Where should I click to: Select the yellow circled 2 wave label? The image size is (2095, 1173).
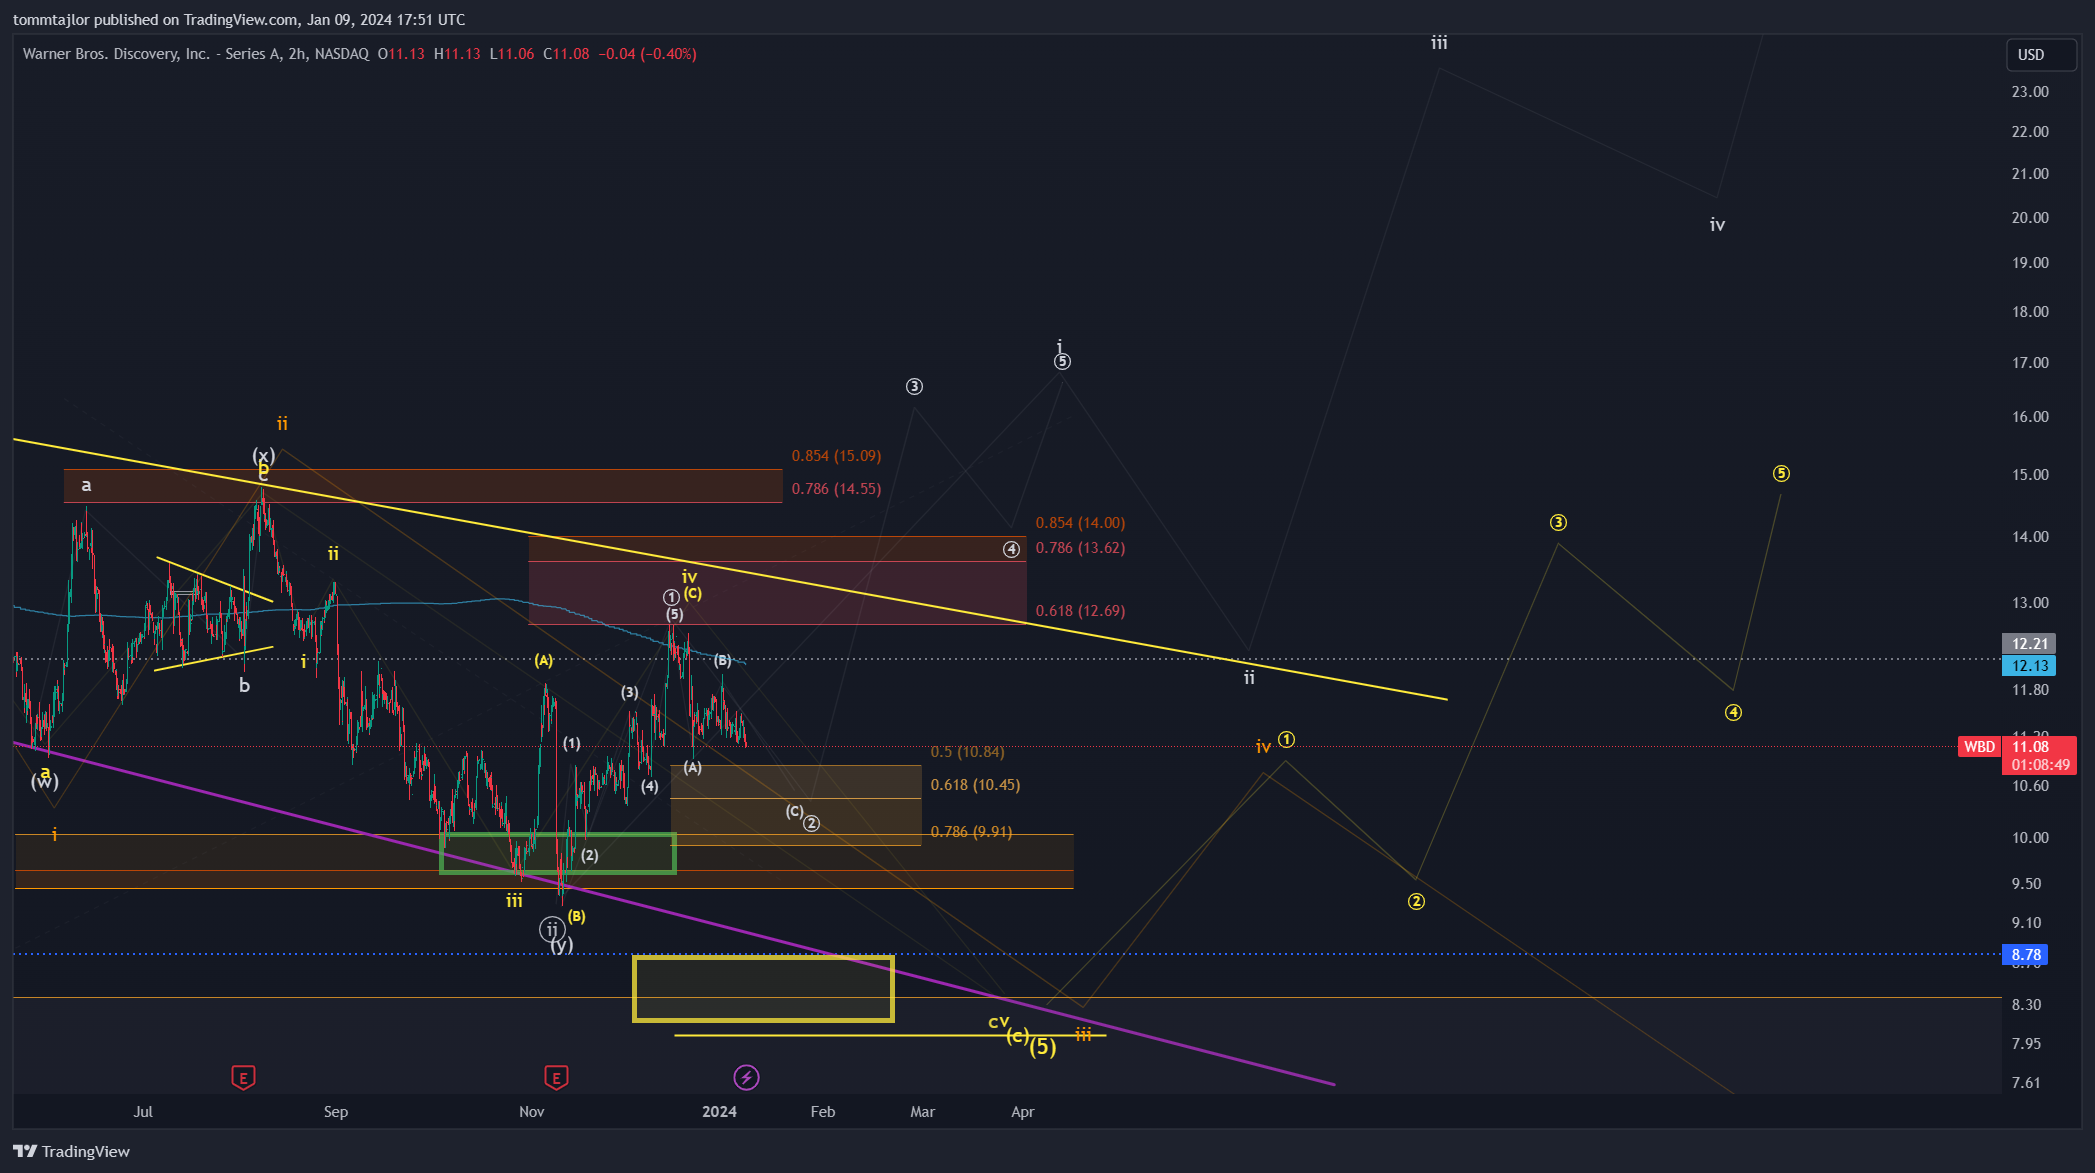(1416, 902)
